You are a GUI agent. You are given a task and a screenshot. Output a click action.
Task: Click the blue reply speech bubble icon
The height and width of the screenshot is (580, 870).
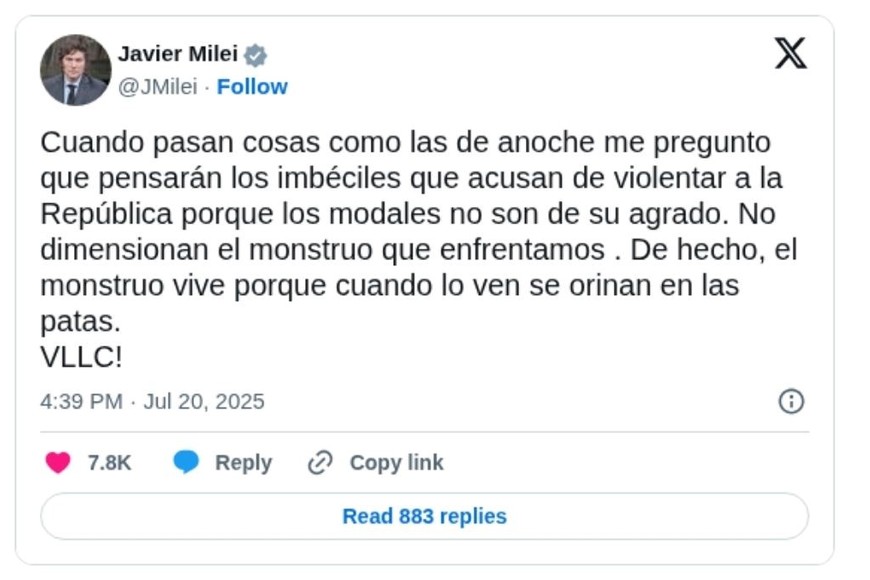(x=186, y=462)
